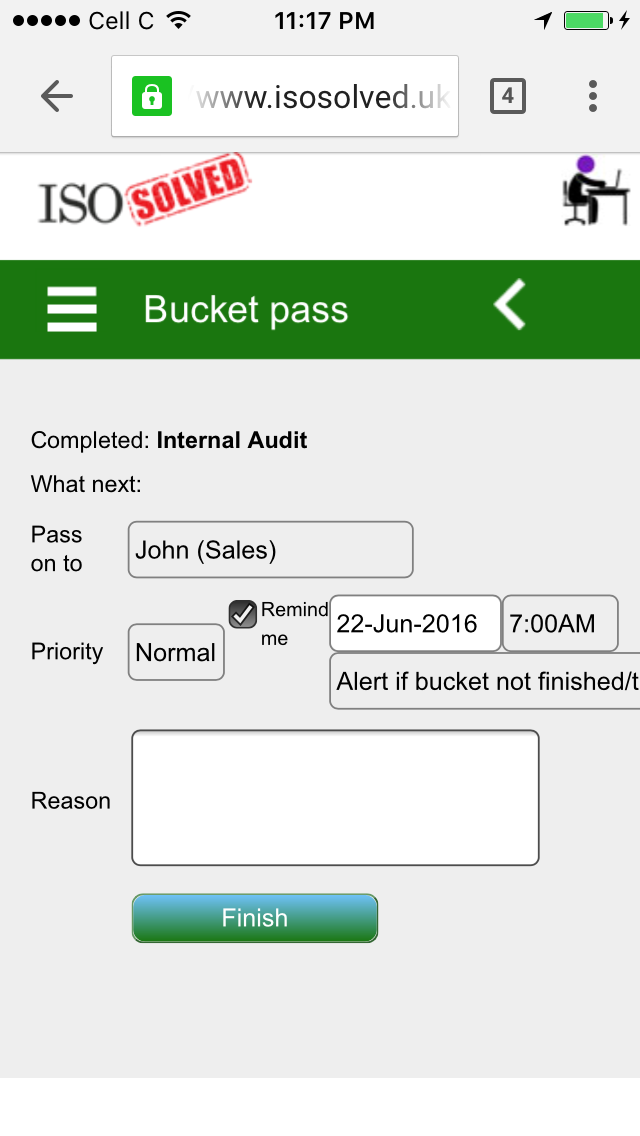The image size is (640, 1136).
Task: Open the hamburger menu icon
Action: click(x=72, y=309)
